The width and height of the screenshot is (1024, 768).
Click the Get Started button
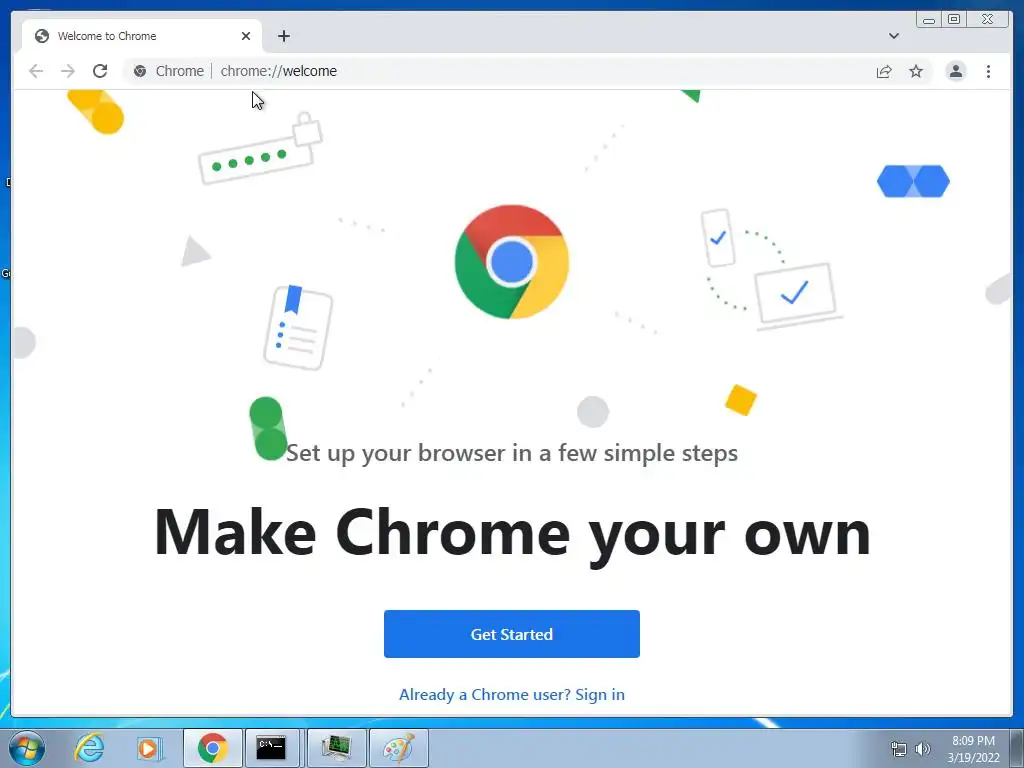click(x=511, y=633)
